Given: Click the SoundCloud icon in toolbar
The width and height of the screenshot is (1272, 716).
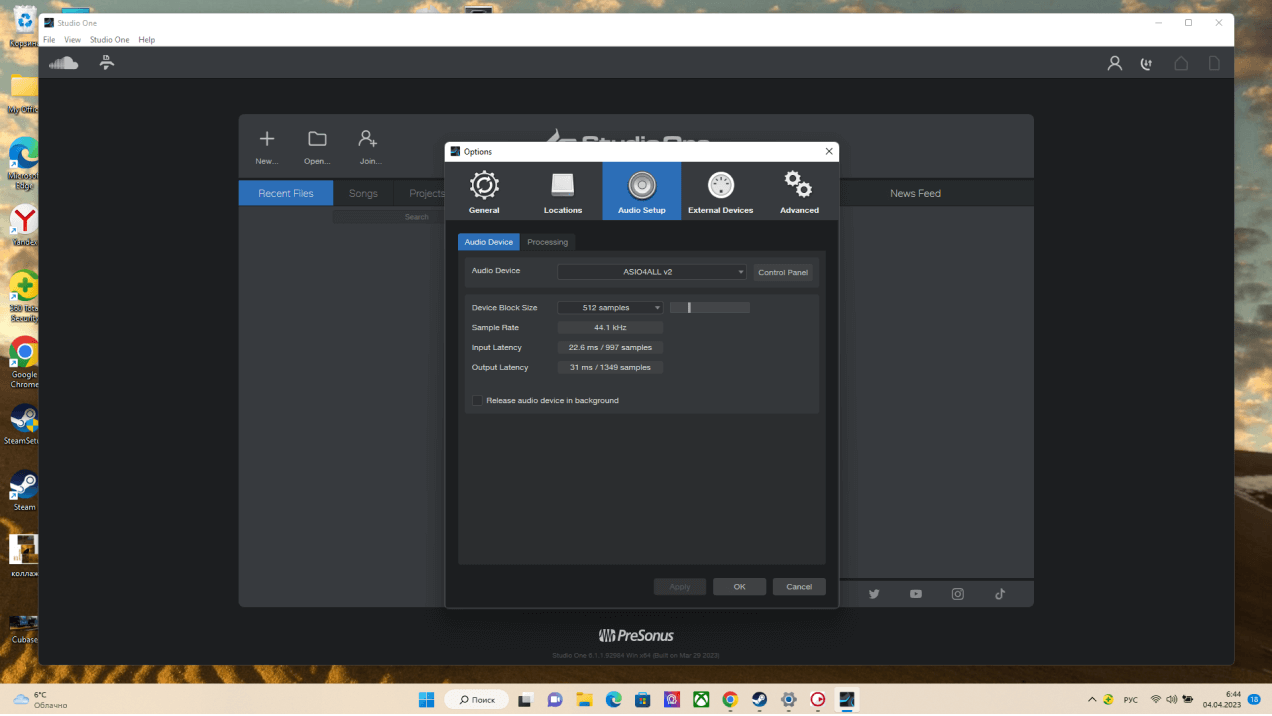Looking at the screenshot, I should (x=64, y=63).
